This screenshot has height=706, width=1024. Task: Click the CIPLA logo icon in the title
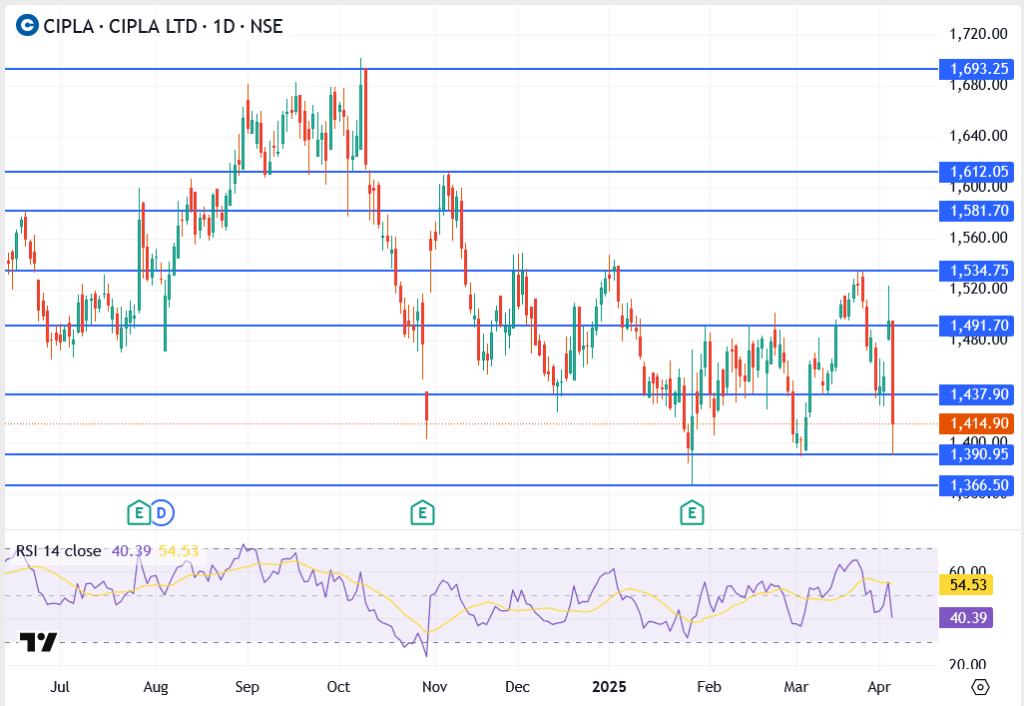click(x=28, y=26)
